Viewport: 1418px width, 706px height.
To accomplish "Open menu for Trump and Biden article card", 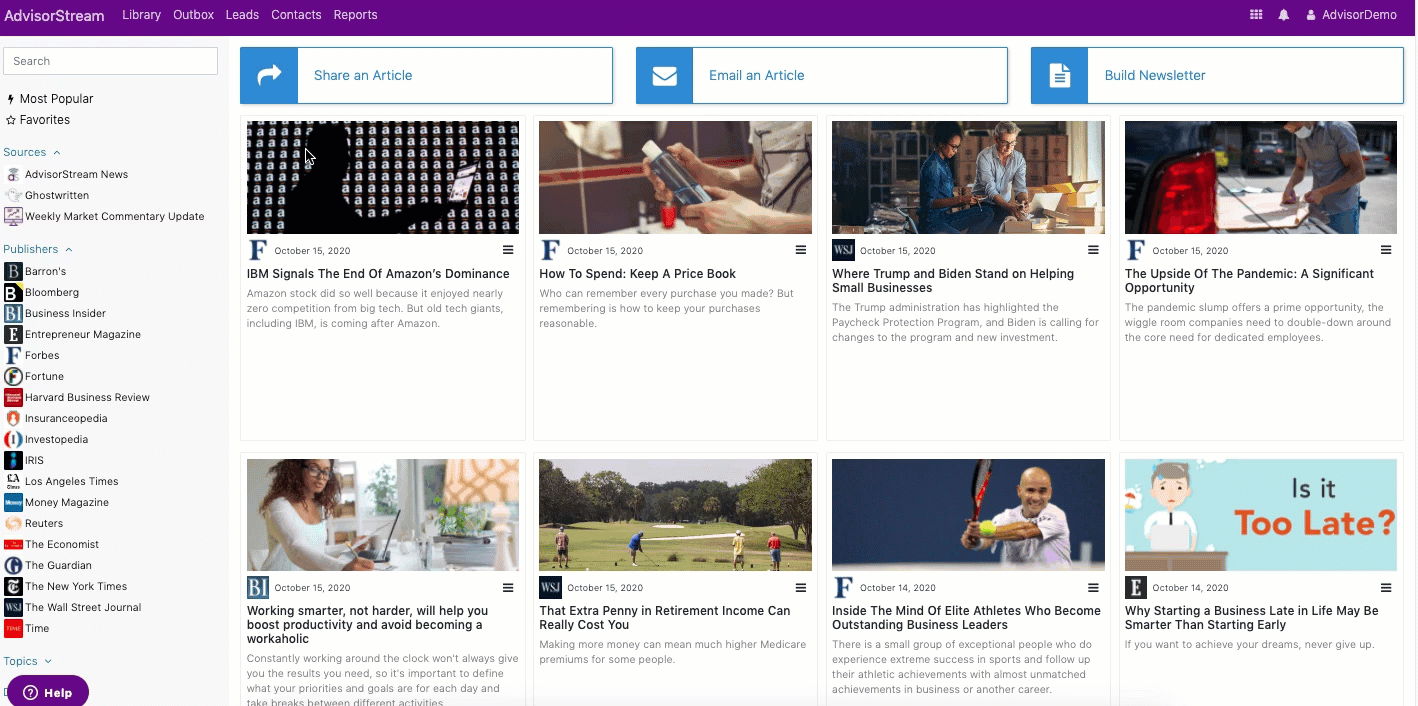I will pyautogui.click(x=1093, y=250).
